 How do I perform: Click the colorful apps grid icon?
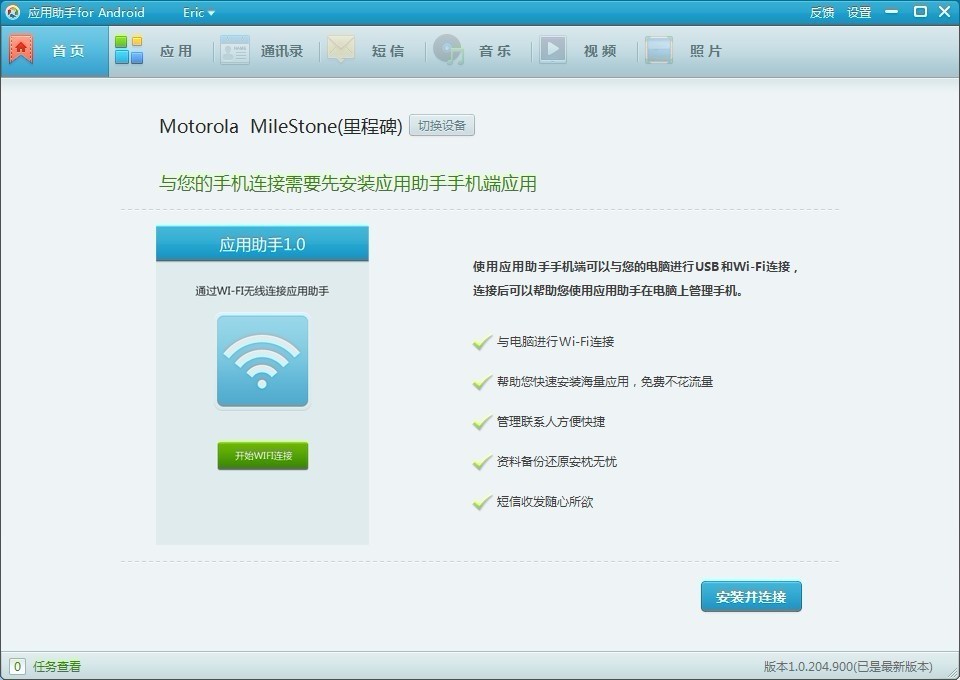(x=129, y=50)
